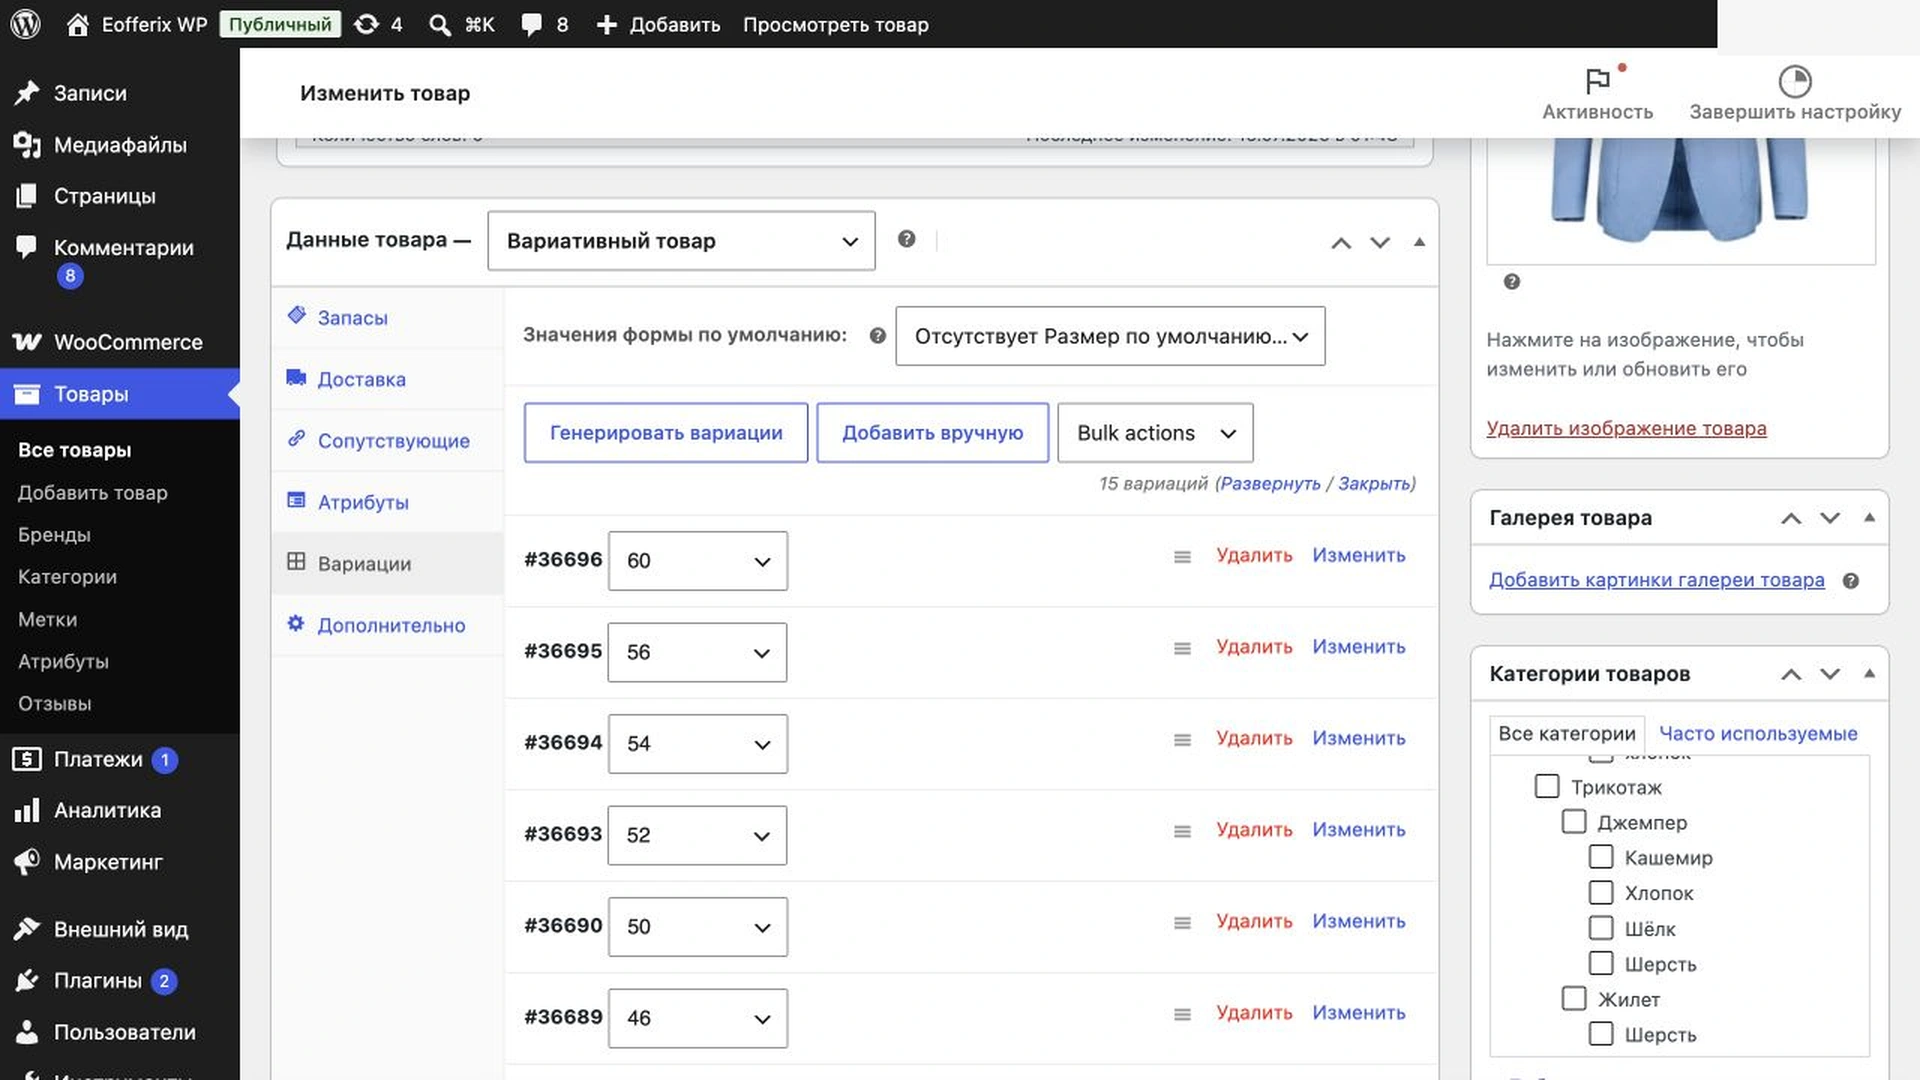Click the help icon for default form values

pyautogui.click(x=877, y=336)
